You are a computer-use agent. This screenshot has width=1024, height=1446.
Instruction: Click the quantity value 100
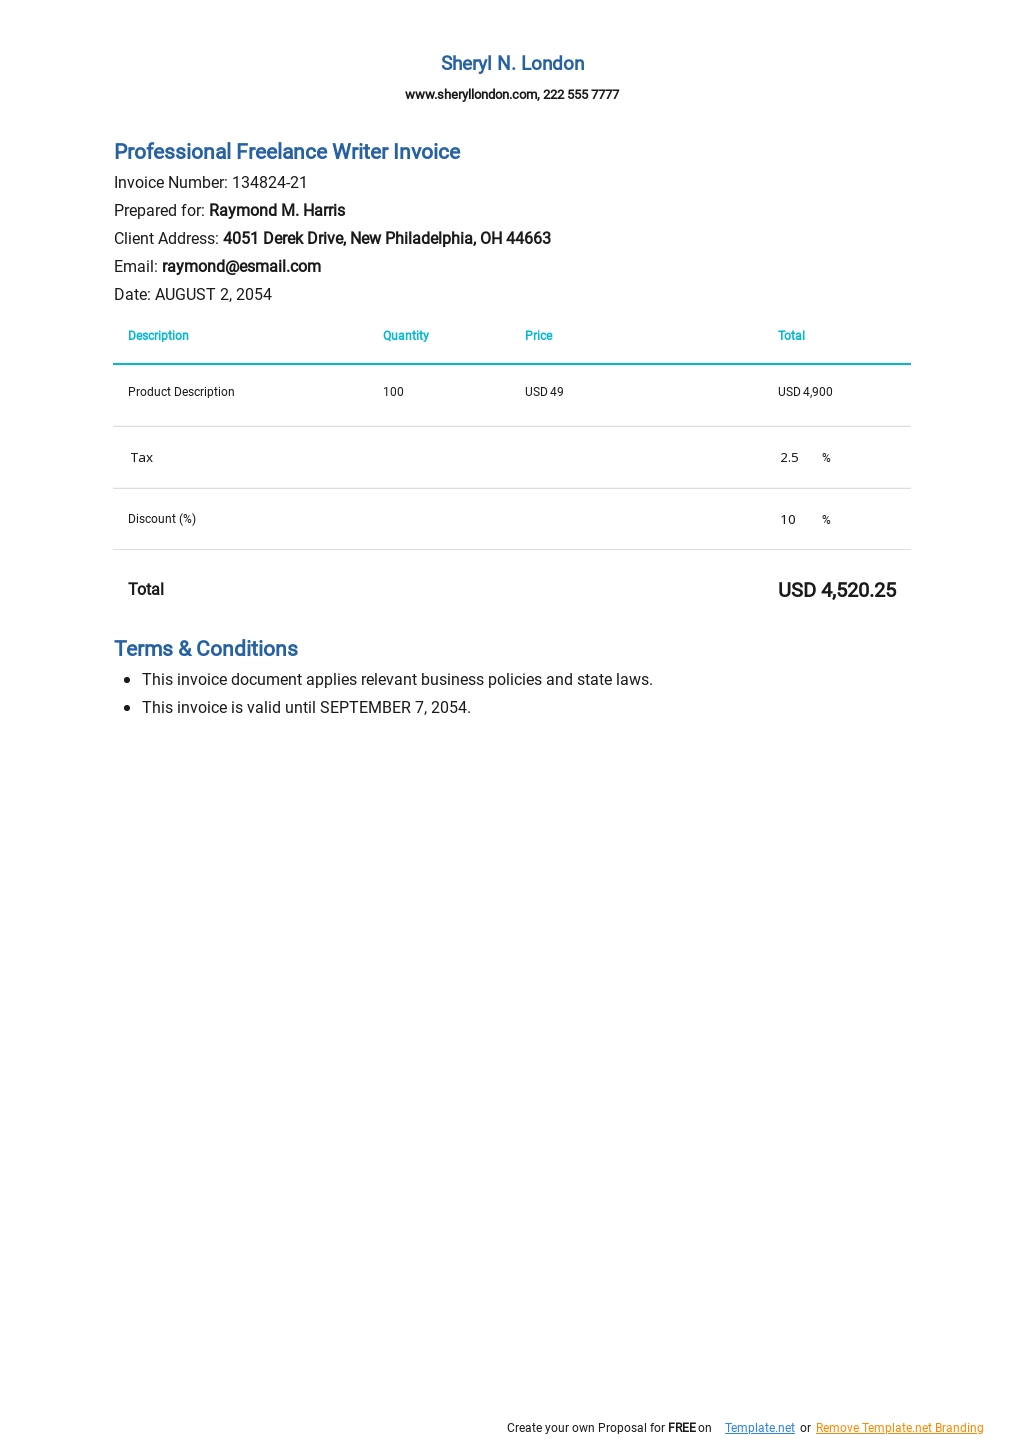click(393, 392)
